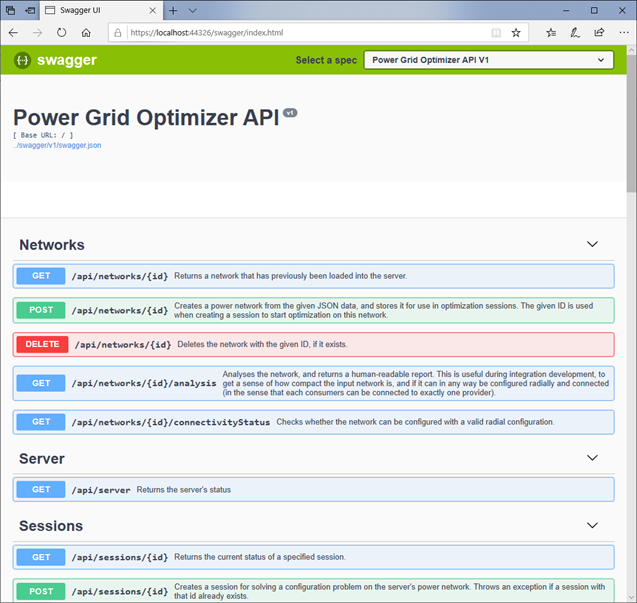The height and width of the screenshot is (603, 637).
Task: Click the Base URL text line
Action: click(43, 135)
